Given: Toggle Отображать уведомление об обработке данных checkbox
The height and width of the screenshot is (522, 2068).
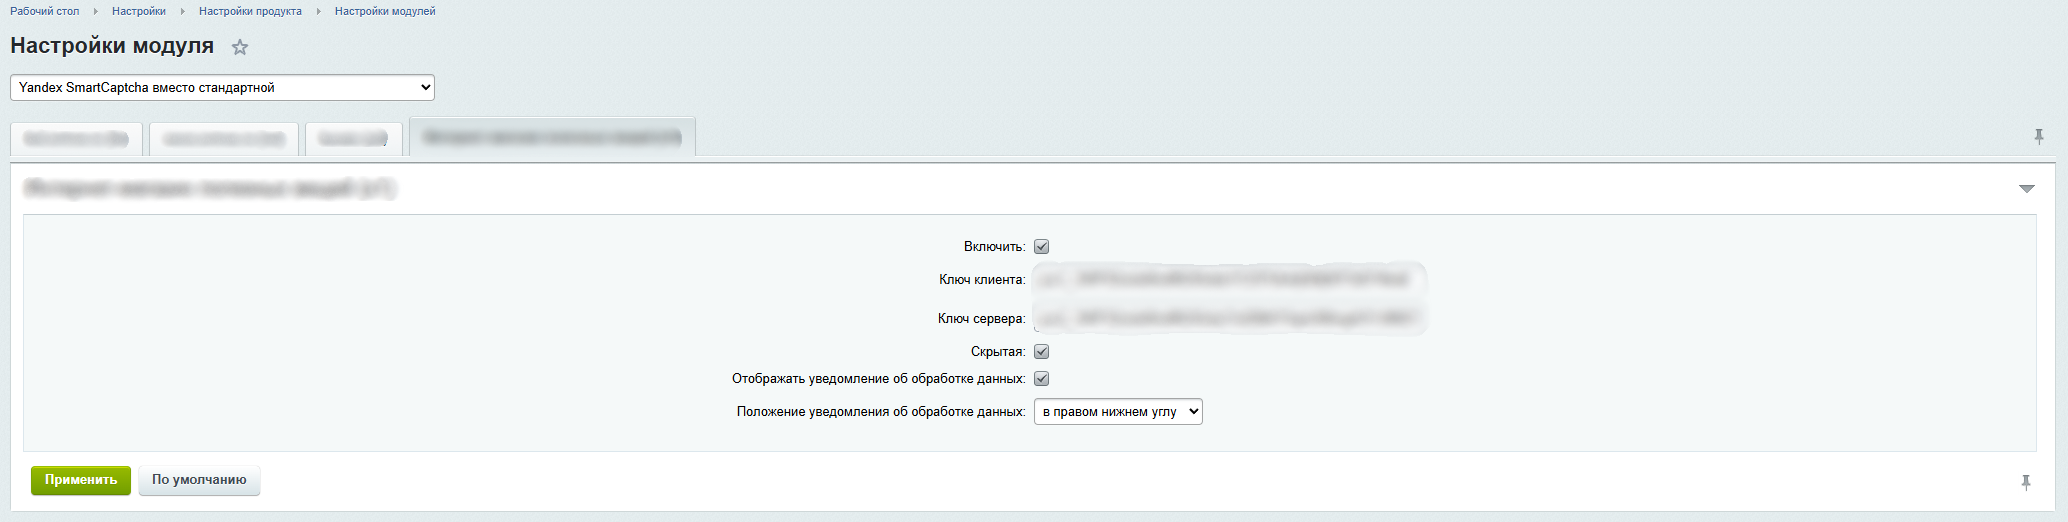Looking at the screenshot, I should (1041, 379).
